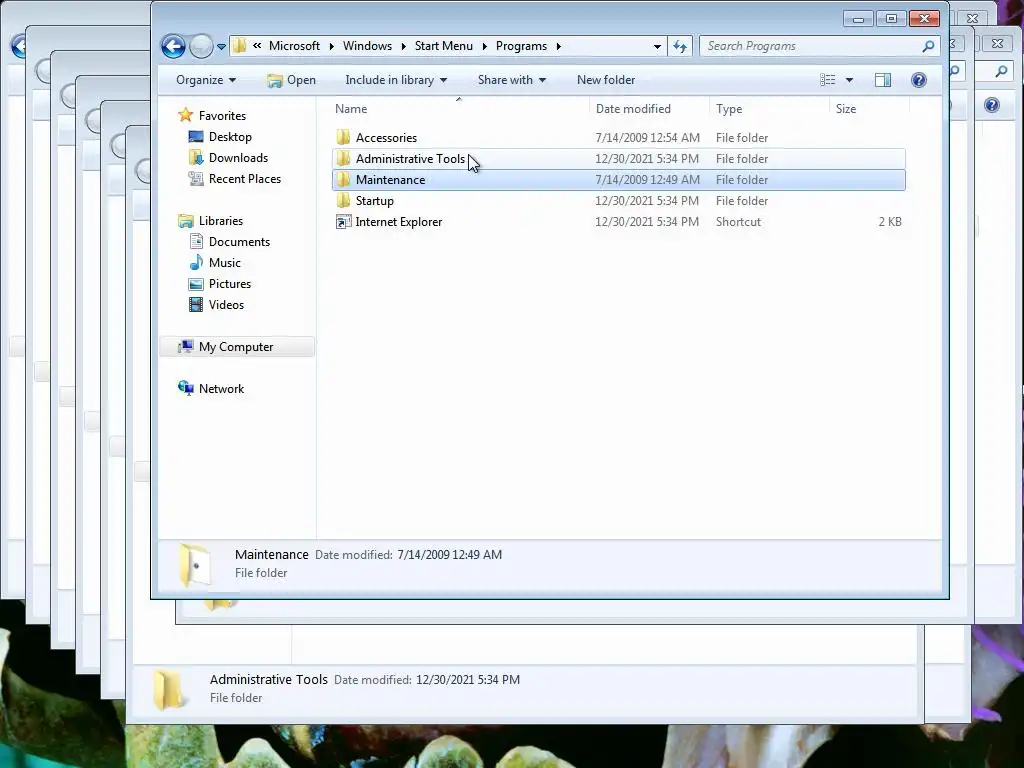
Task: Focus the Search Programs box
Action: pos(810,46)
